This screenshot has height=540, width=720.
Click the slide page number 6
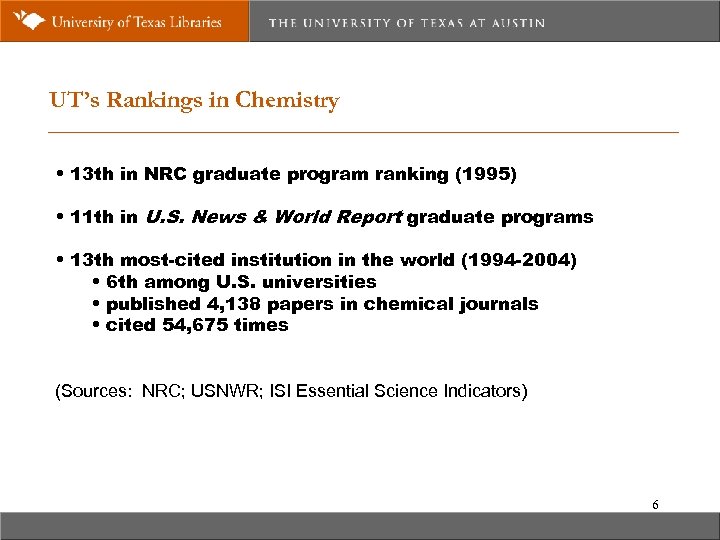point(655,505)
